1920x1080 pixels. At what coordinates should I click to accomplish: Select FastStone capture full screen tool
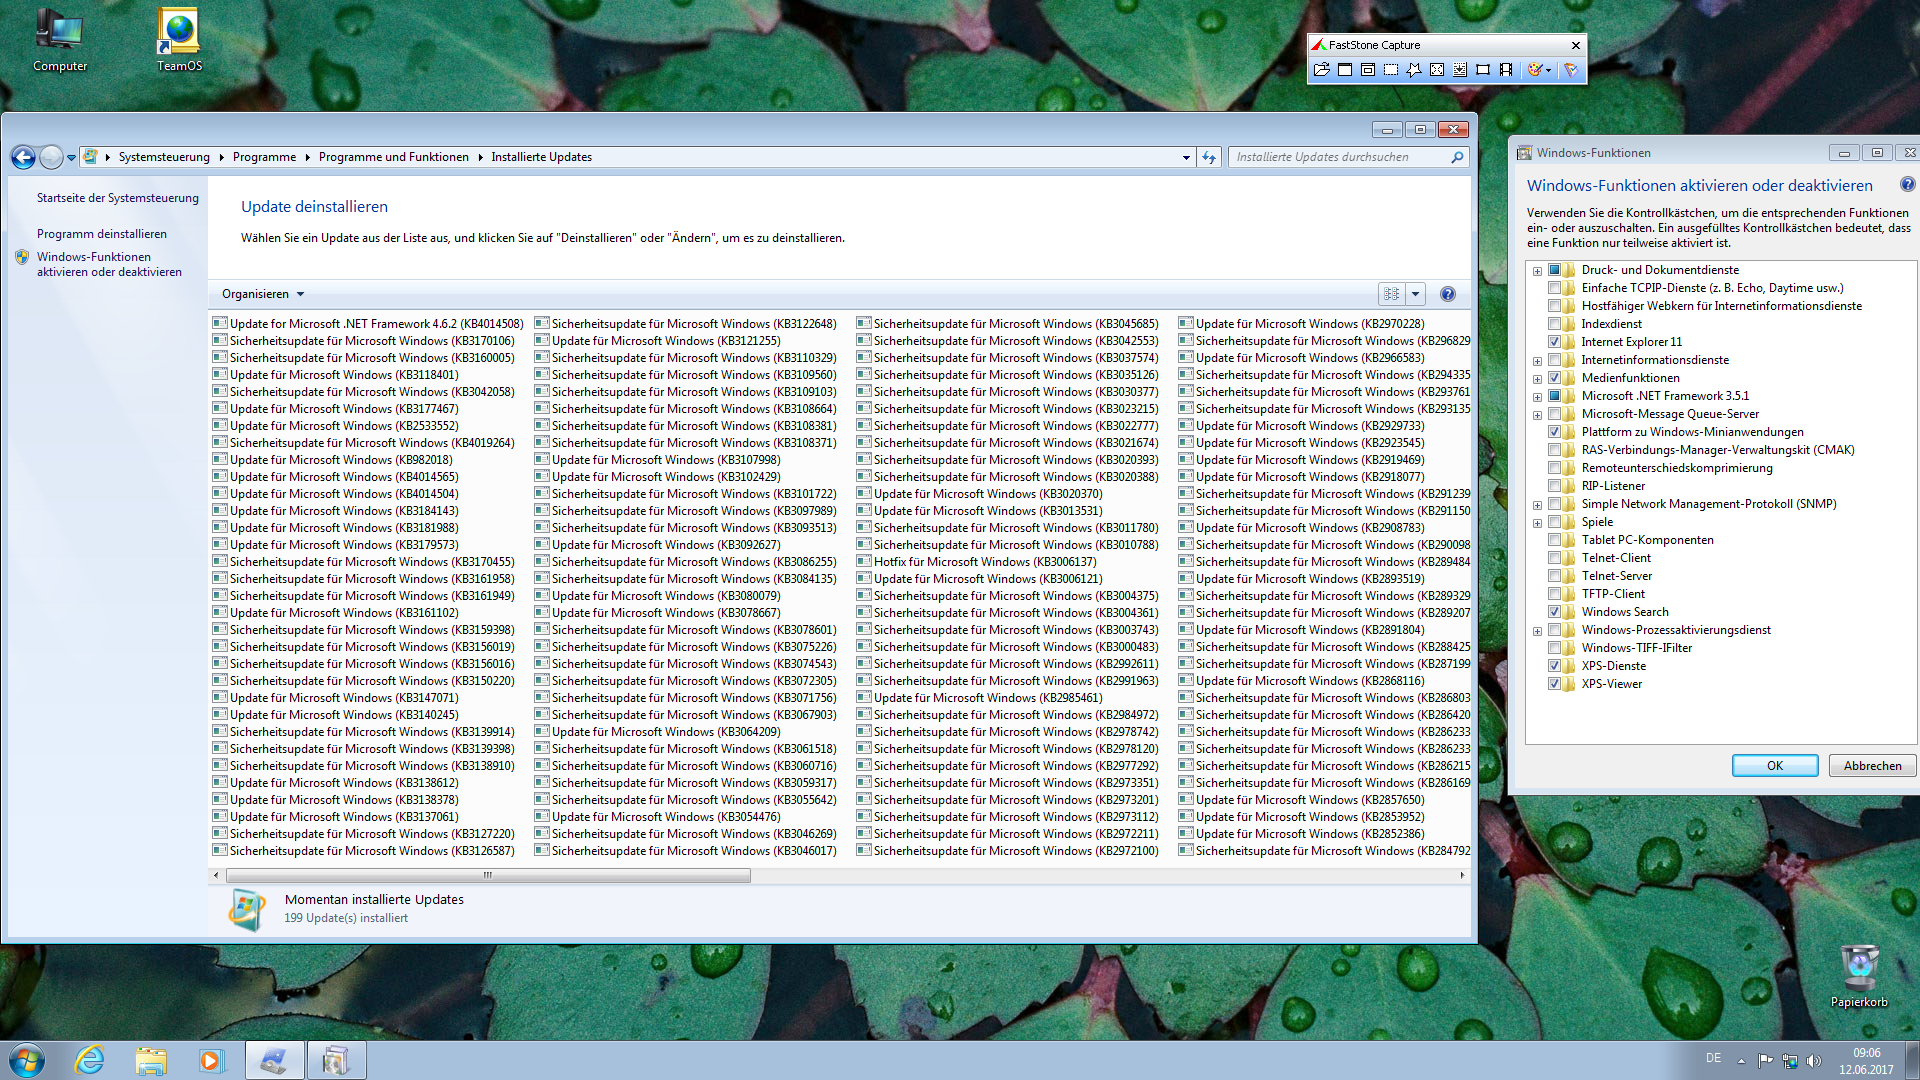click(x=1437, y=70)
